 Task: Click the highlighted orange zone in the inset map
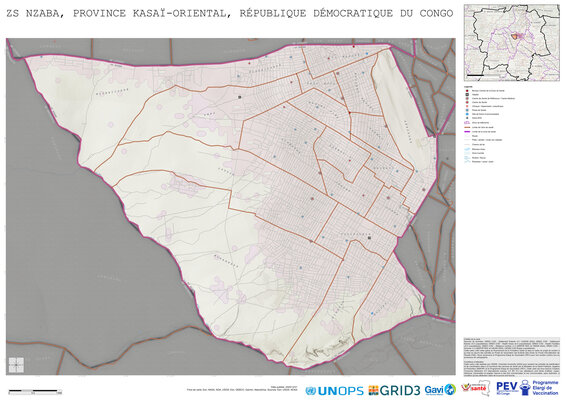tap(516, 36)
